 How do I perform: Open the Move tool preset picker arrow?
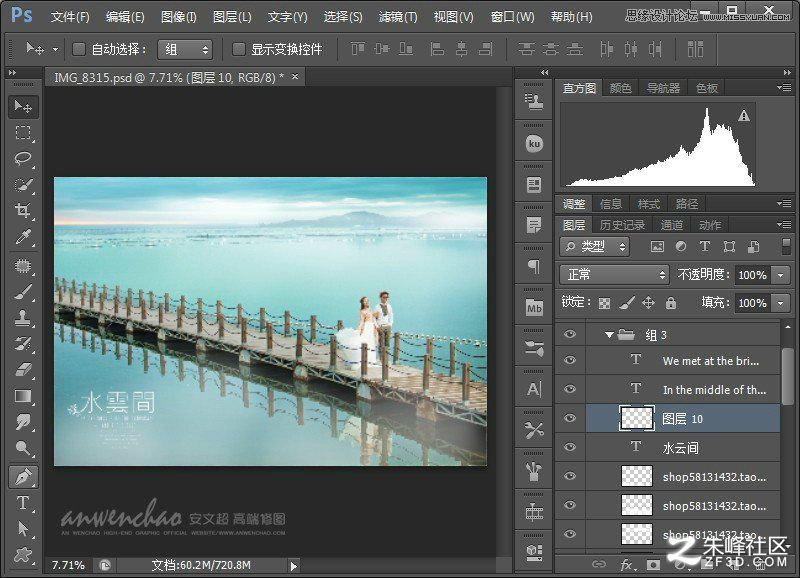(55, 50)
